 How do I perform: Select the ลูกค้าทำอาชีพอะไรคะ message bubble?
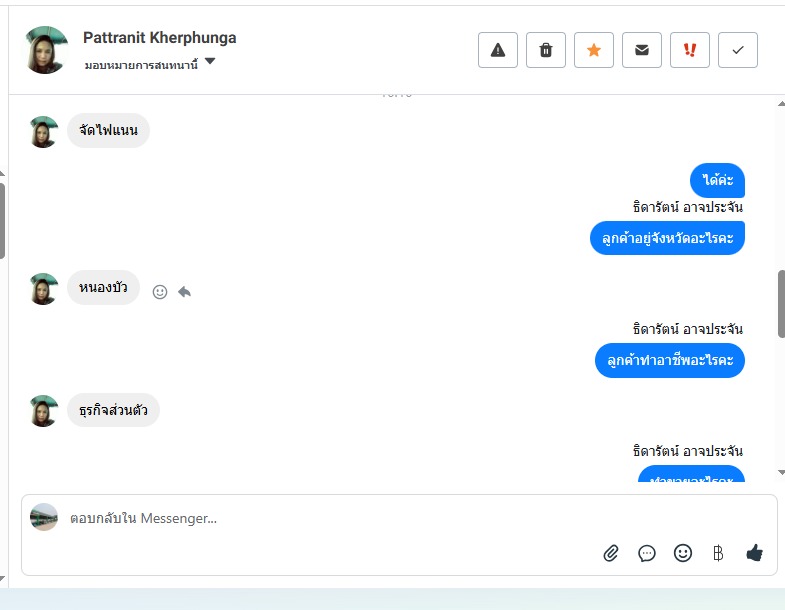tap(670, 360)
